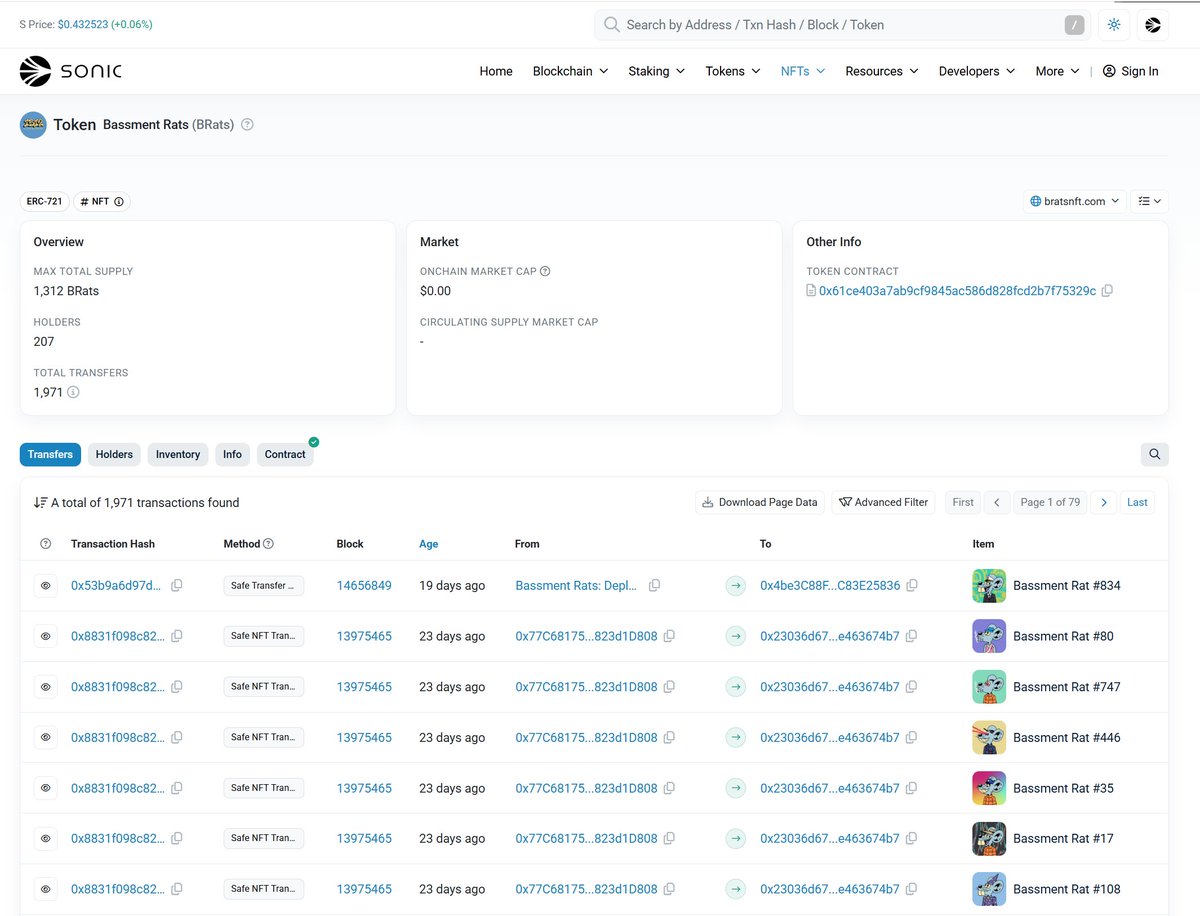The width and height of the screenshot is (1200, 916).
Task: Switch to the Contract tab
Action: [285, 454]
